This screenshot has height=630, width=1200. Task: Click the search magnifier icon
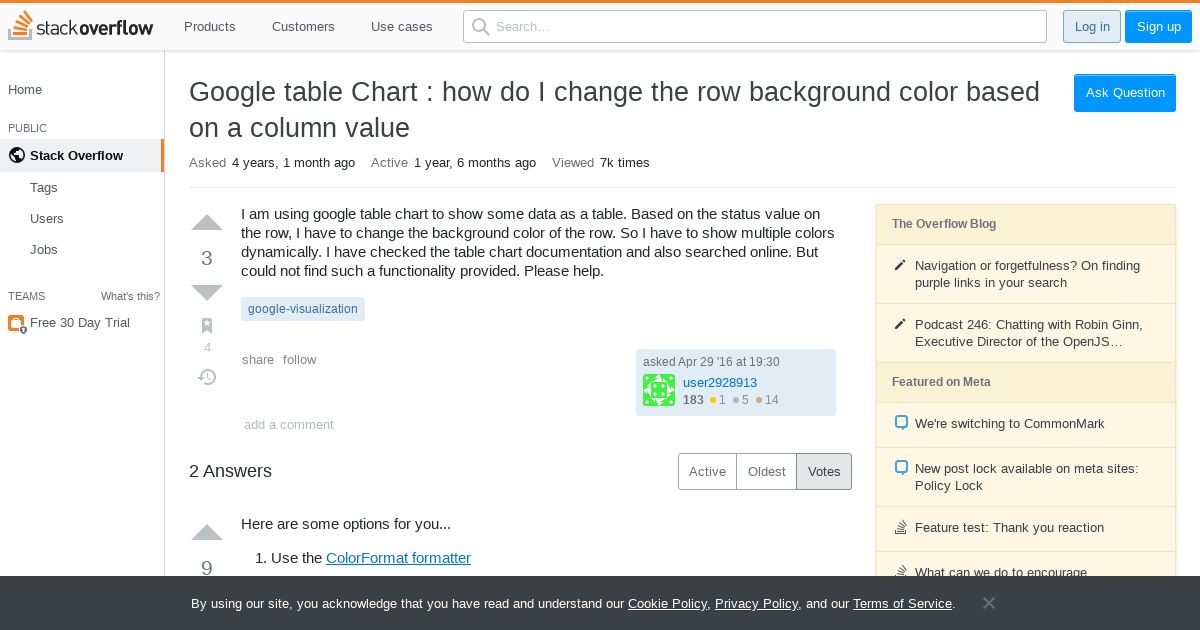click(x=481, y=27)
